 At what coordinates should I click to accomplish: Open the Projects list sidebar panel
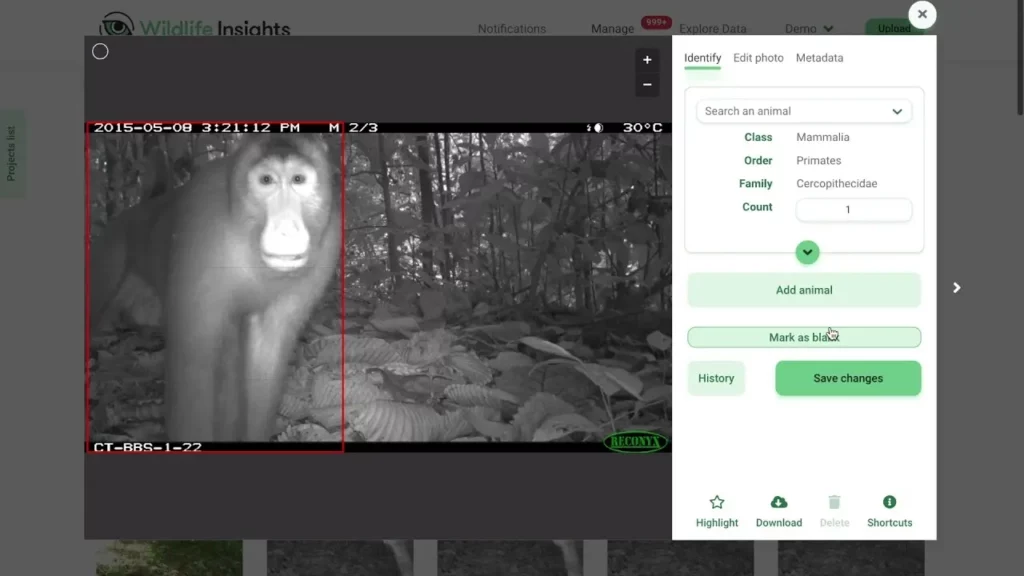12,152
